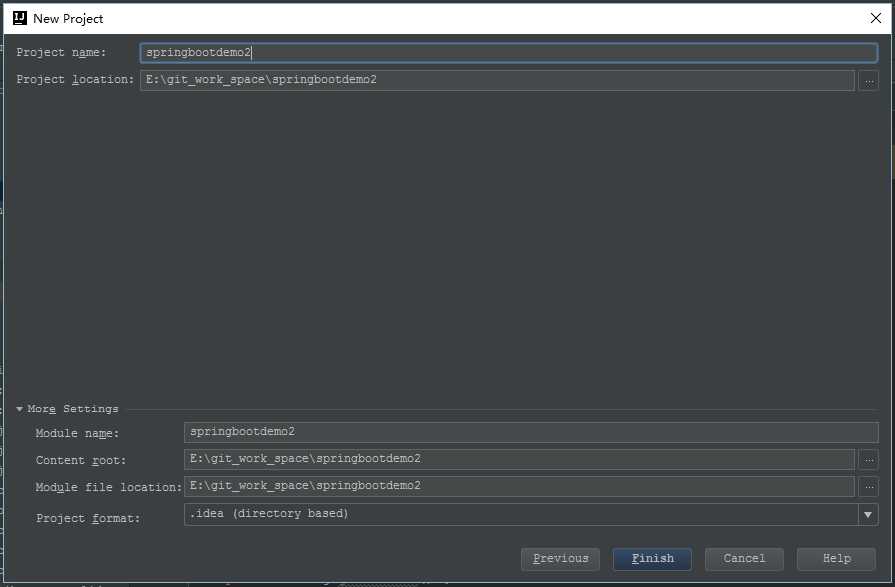Click Finish to create the project
895x587 pixels.
(652, 559)
